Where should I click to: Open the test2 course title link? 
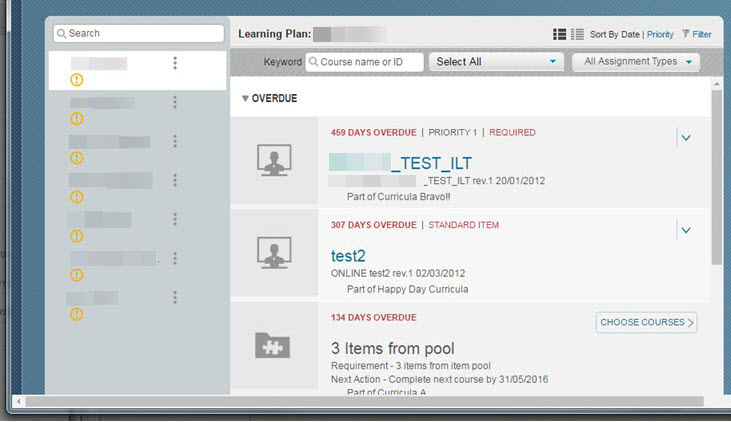click(348, 256)
